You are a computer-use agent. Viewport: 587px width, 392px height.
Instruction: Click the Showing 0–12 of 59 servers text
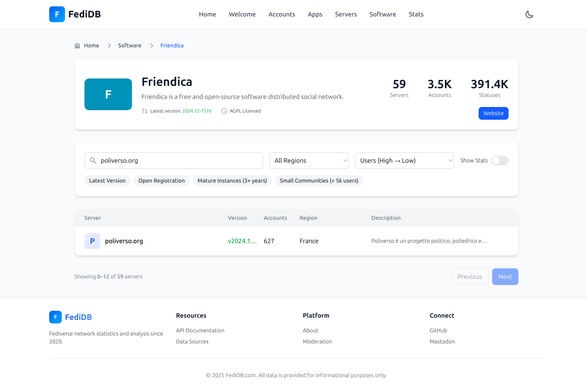pos(109,277)
